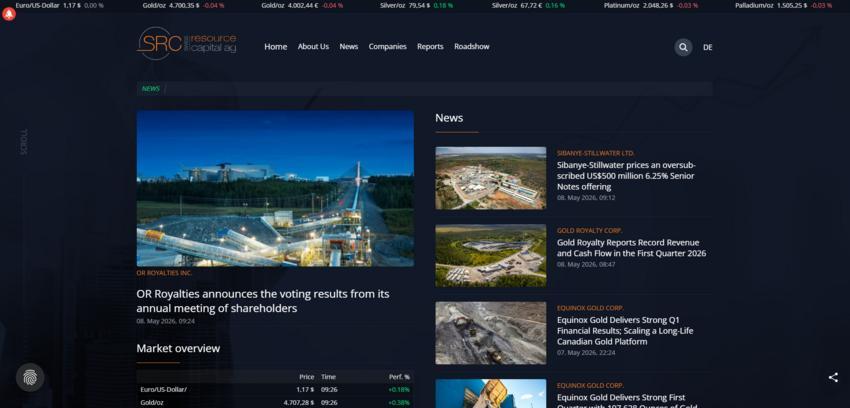Click the 08. May 2026, 09:12 date
The image size is (850, 408).
click(x=585, y=198)
